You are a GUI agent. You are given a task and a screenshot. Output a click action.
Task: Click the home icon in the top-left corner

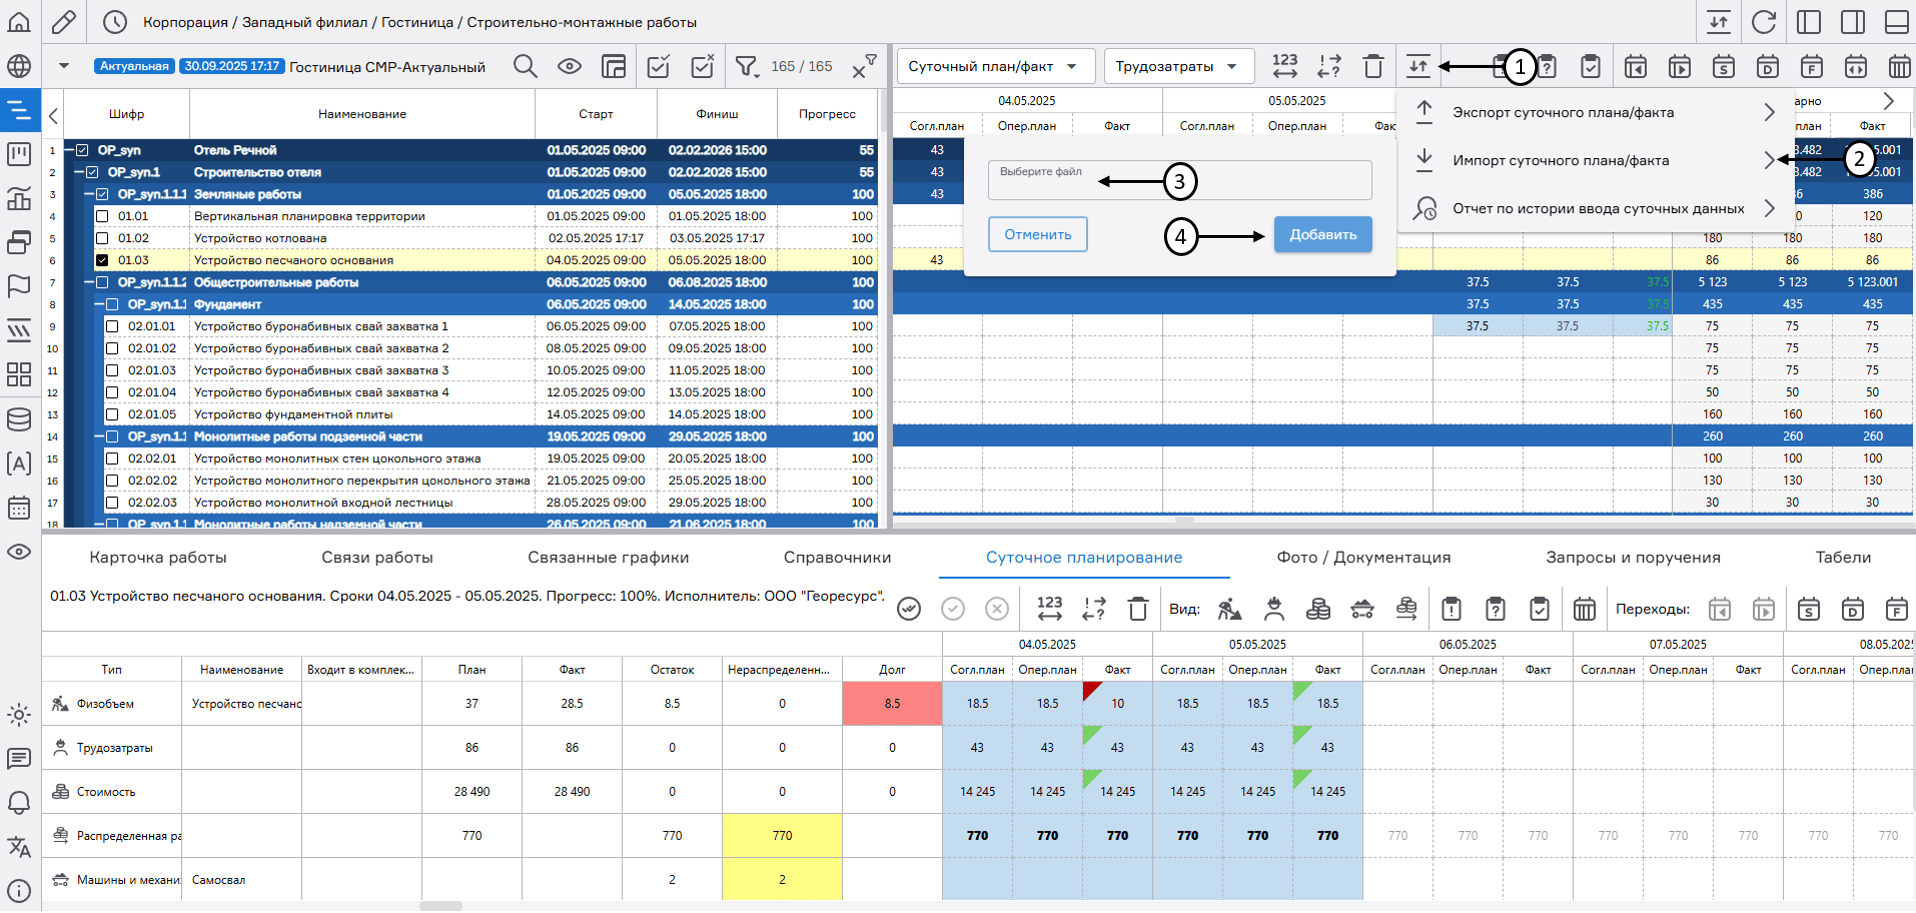19,21
